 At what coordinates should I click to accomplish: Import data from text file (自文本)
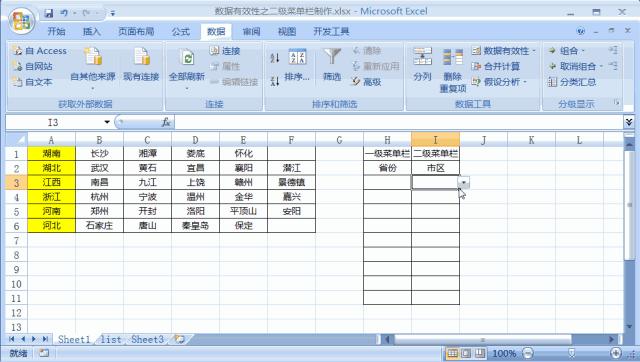pyautogui.click(x=33, y=82)
